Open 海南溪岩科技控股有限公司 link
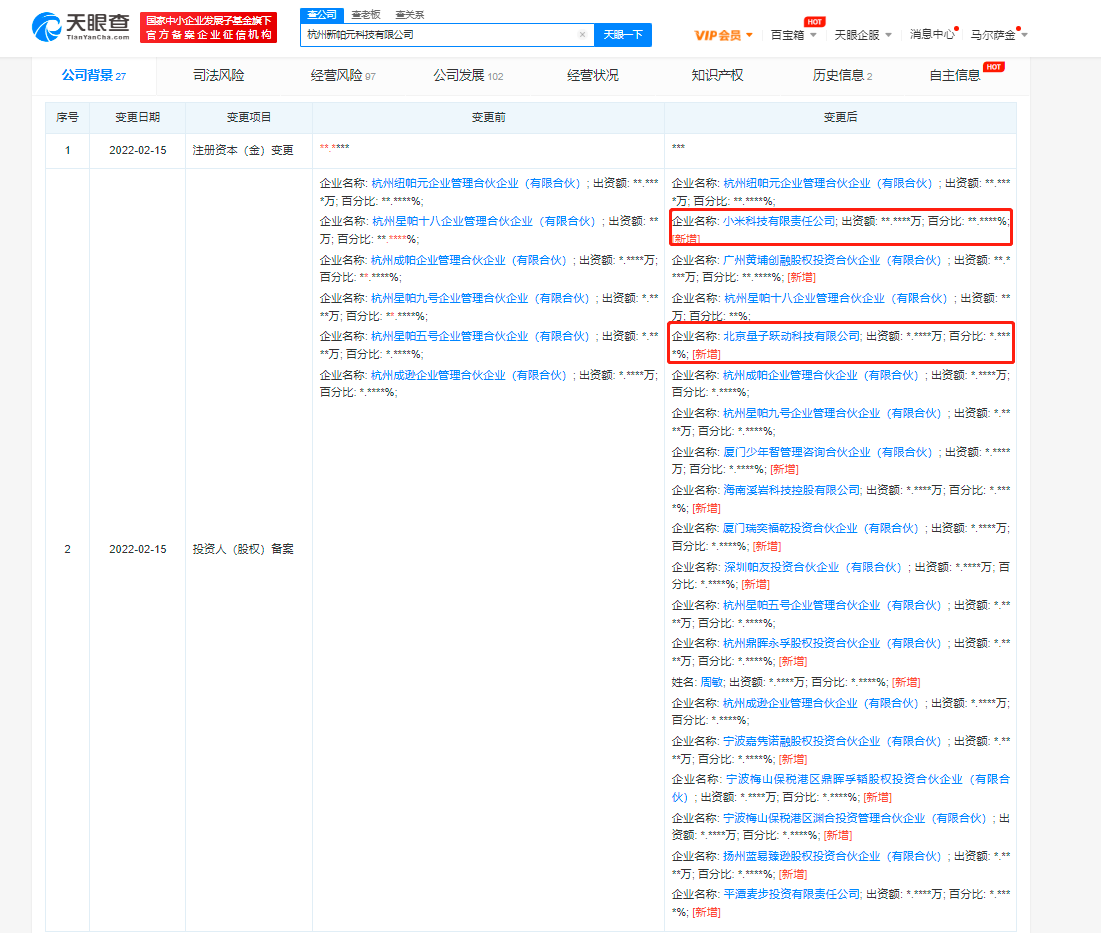Viewport: 1101px width, 933px height. tap(791, 490)
